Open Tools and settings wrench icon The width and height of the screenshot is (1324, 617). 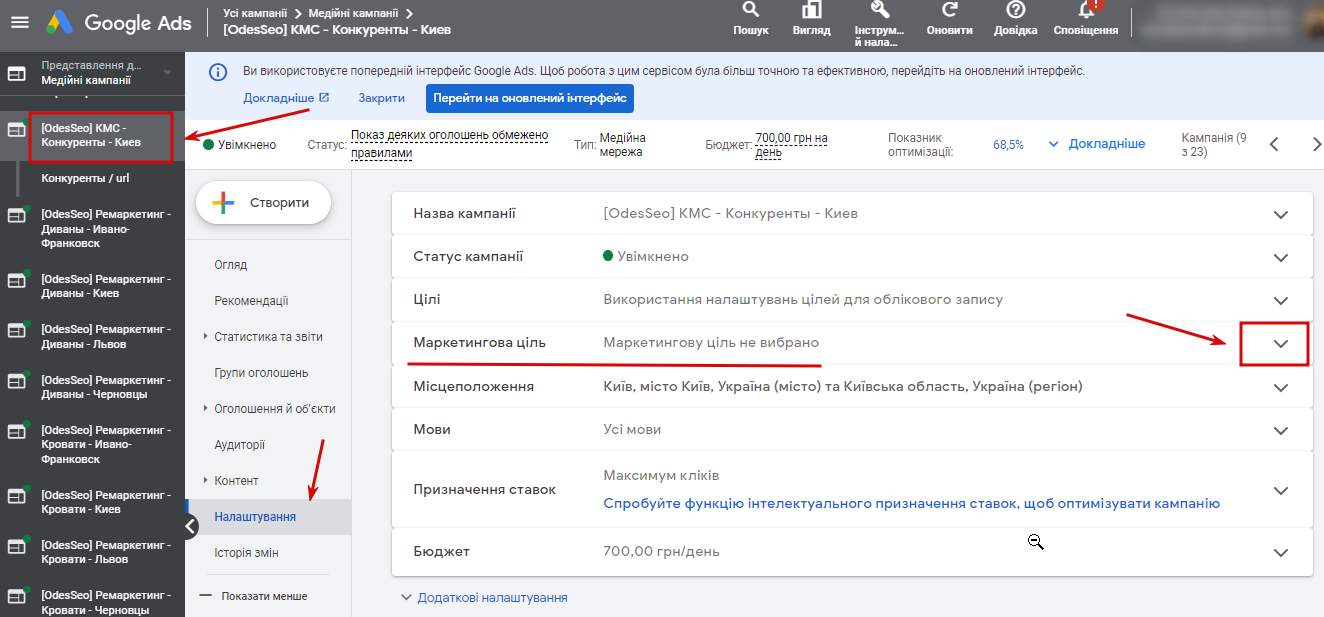[880, 10]
